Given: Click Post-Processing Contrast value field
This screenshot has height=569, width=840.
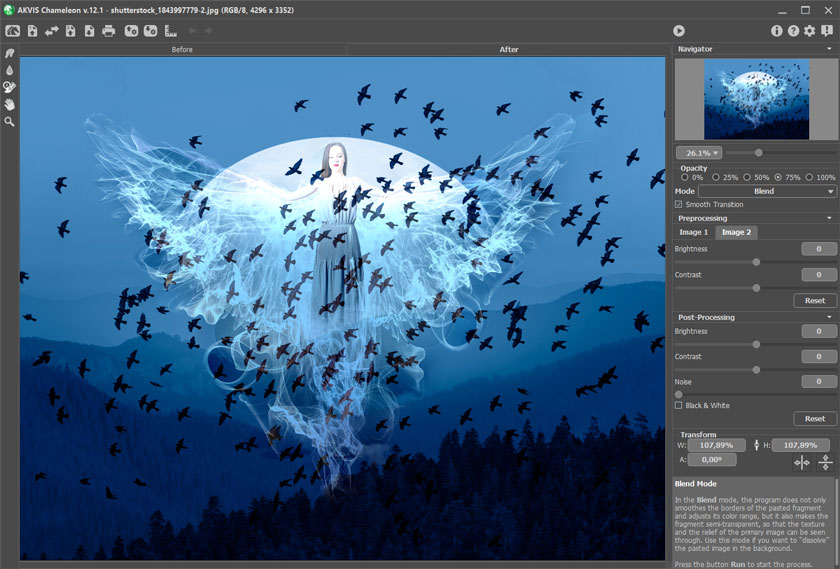Looking at the screenshot, I should (819, 356).
